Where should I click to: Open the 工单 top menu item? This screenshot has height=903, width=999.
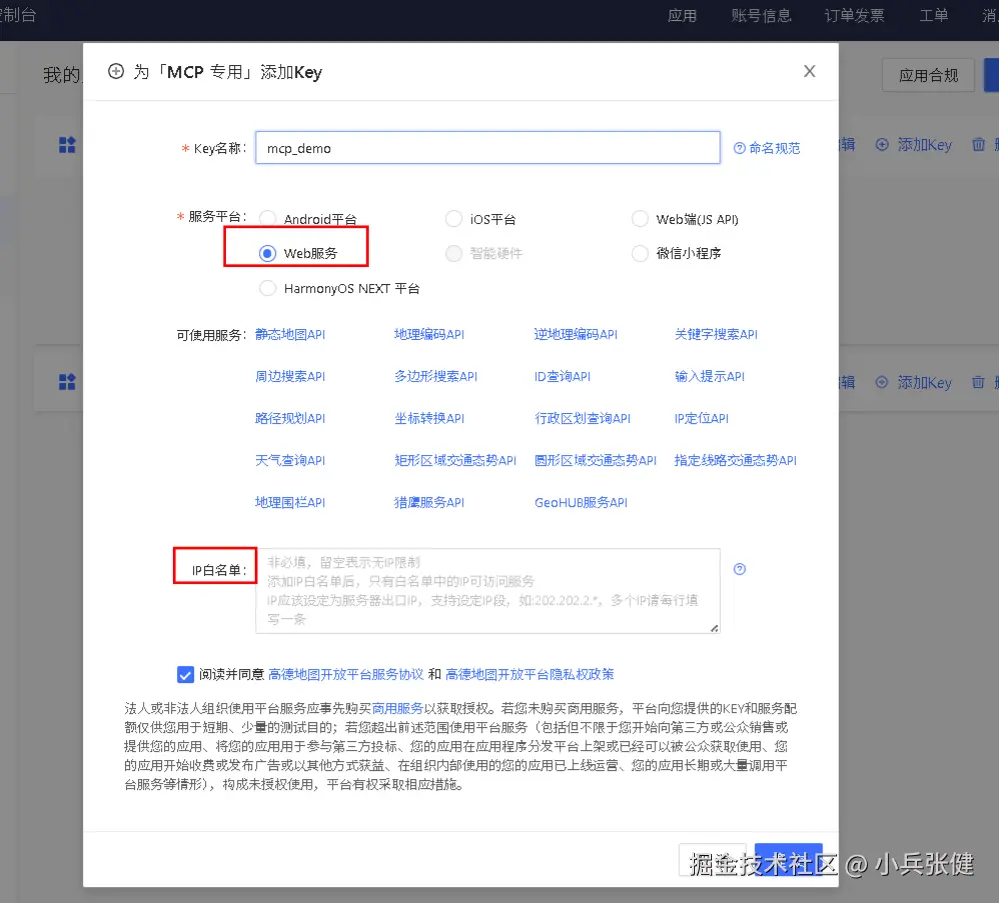933,15
